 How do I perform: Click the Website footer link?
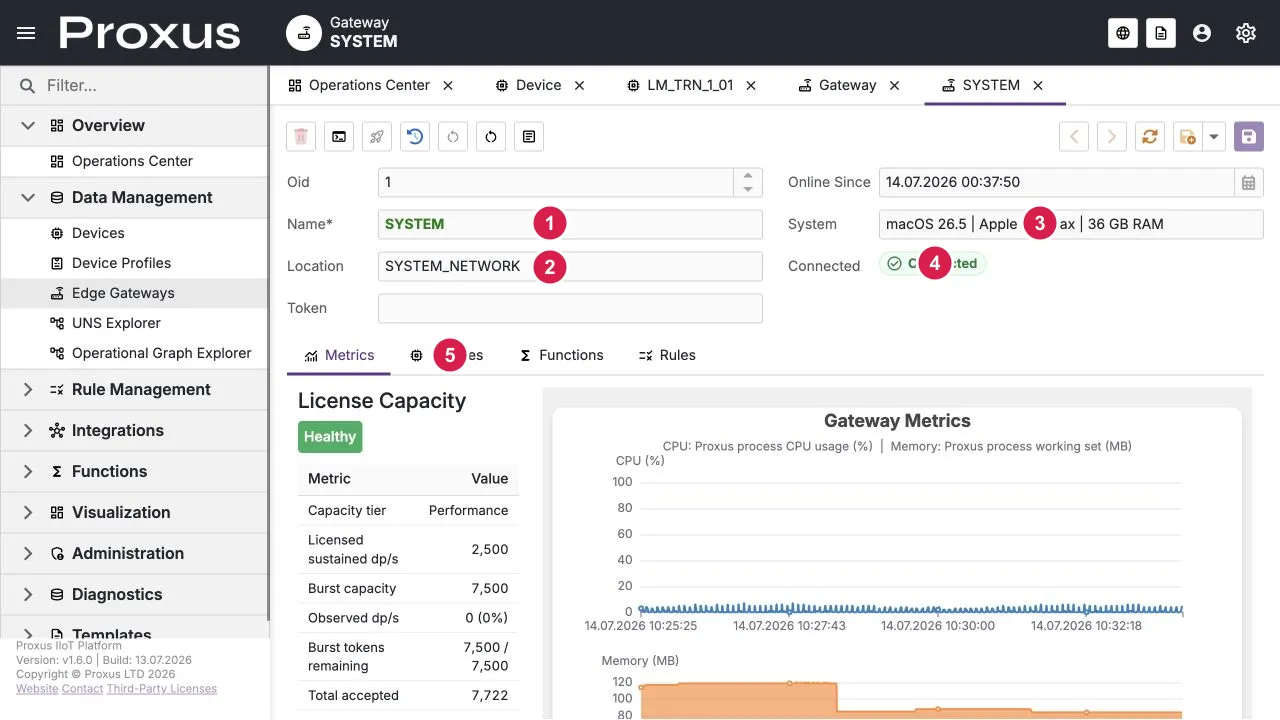37,689
